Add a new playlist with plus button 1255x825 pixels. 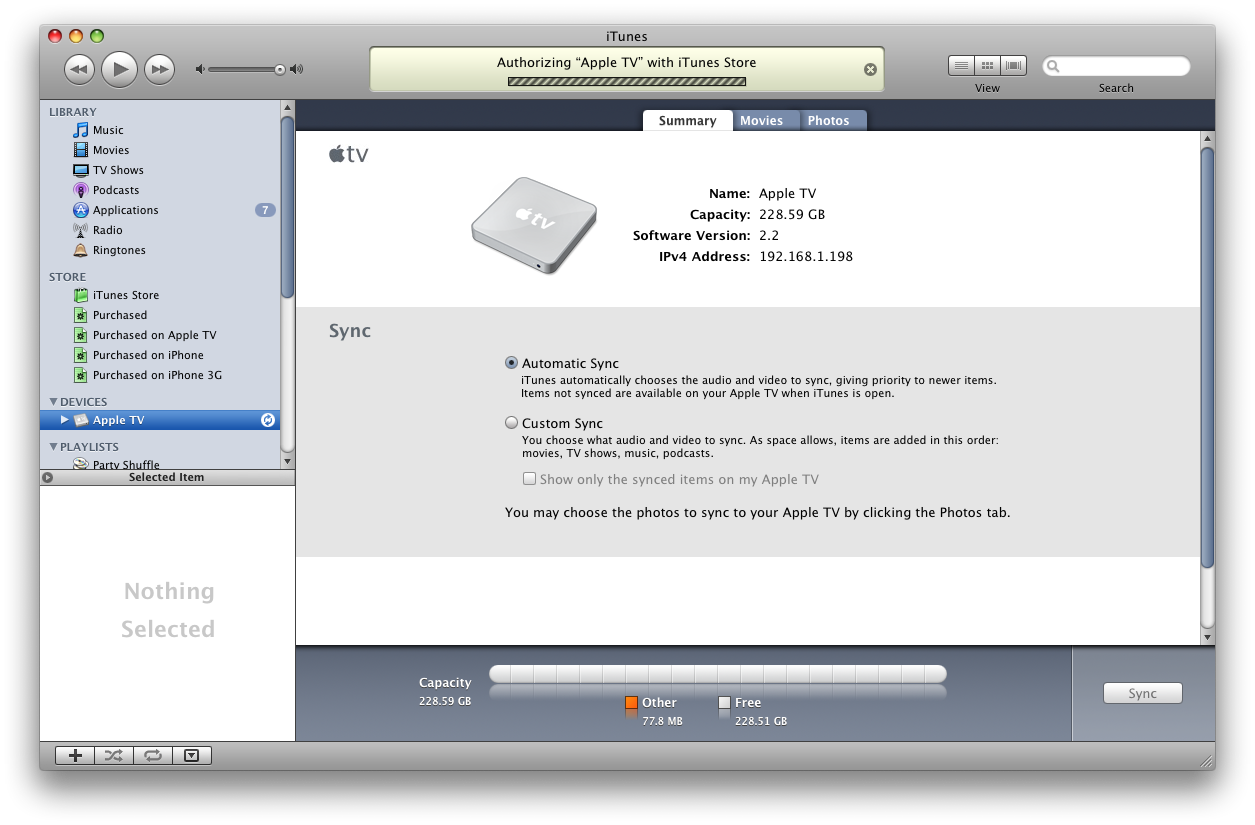click(75, 756)
